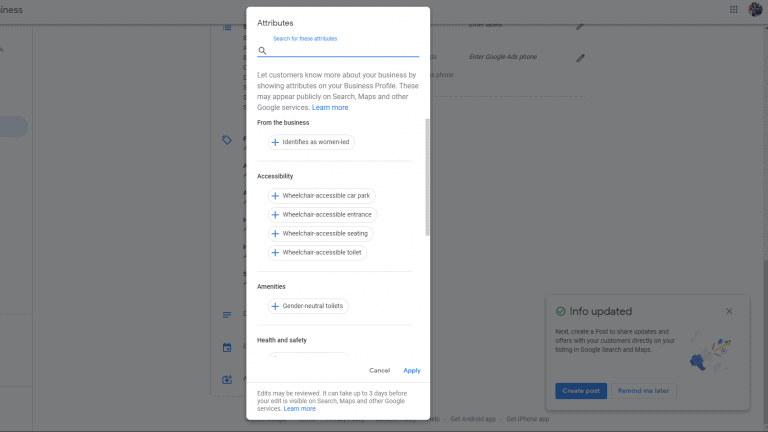768x432 pixels.
Task: Add Wheelchair-accessible toilet attribute
Action: (x=317, y=253)
